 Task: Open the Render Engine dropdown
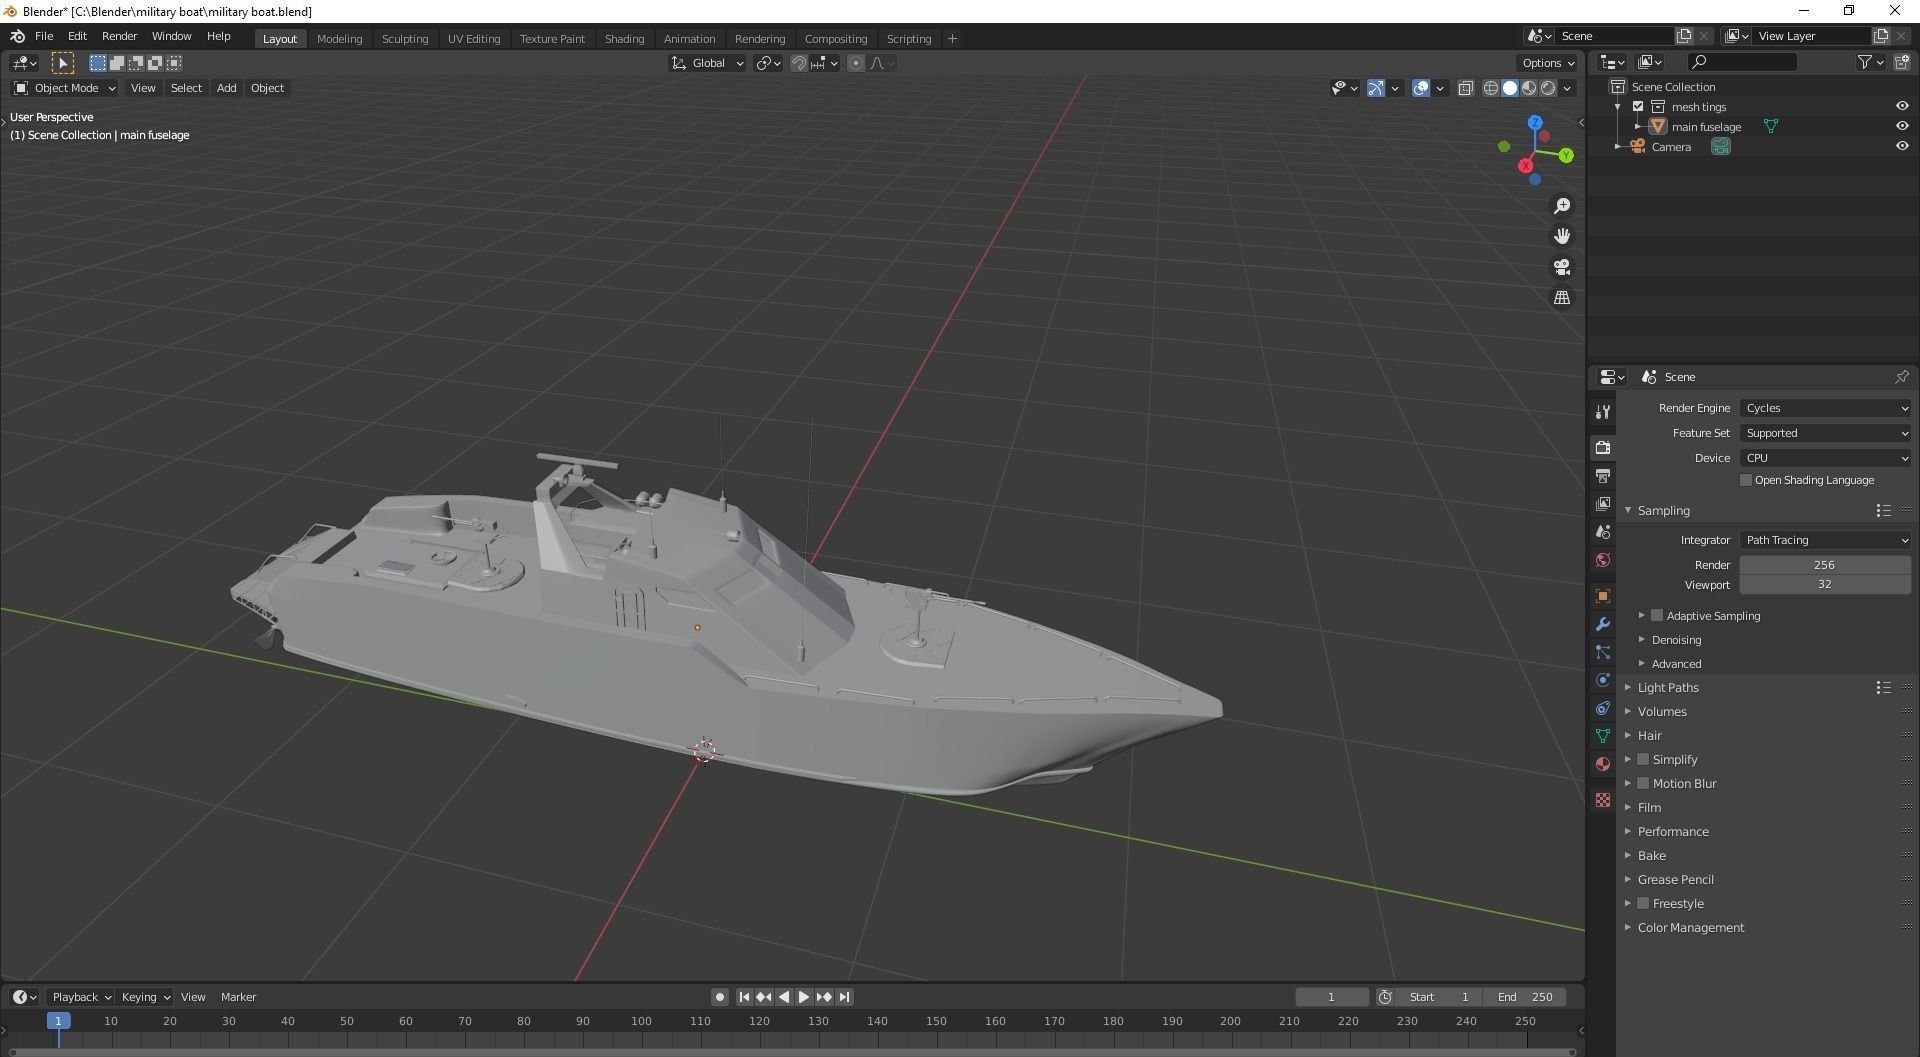point(1826,408)
